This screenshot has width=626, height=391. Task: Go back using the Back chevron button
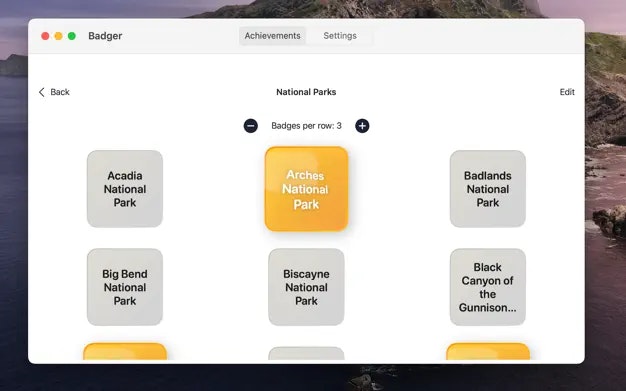tap(54, 92)
